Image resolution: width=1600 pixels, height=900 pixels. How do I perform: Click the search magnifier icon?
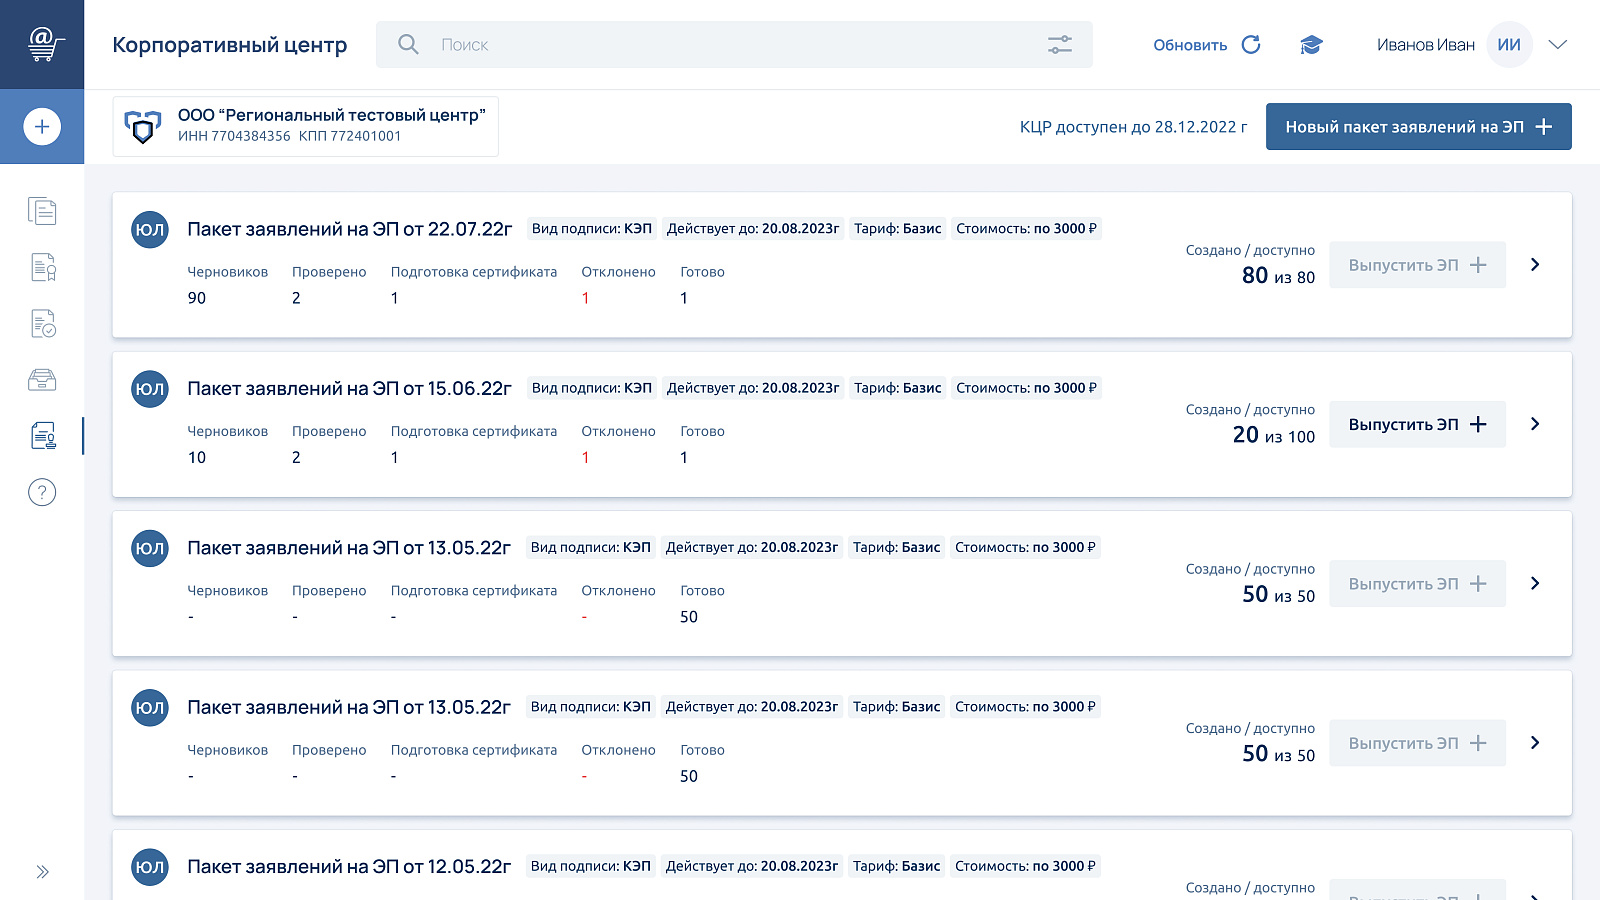click(408, 44)
